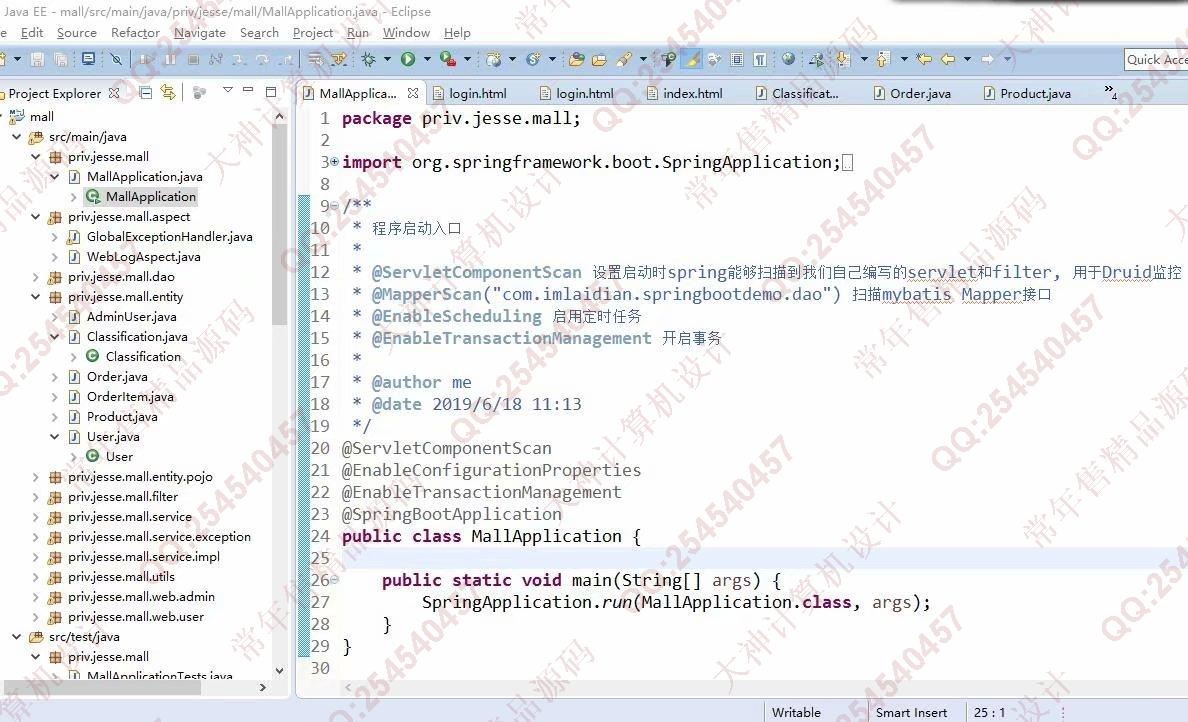Select WebLogAspect.java in the tree
The height and width of the screenshot is (722, 1188).
[144, 257]
